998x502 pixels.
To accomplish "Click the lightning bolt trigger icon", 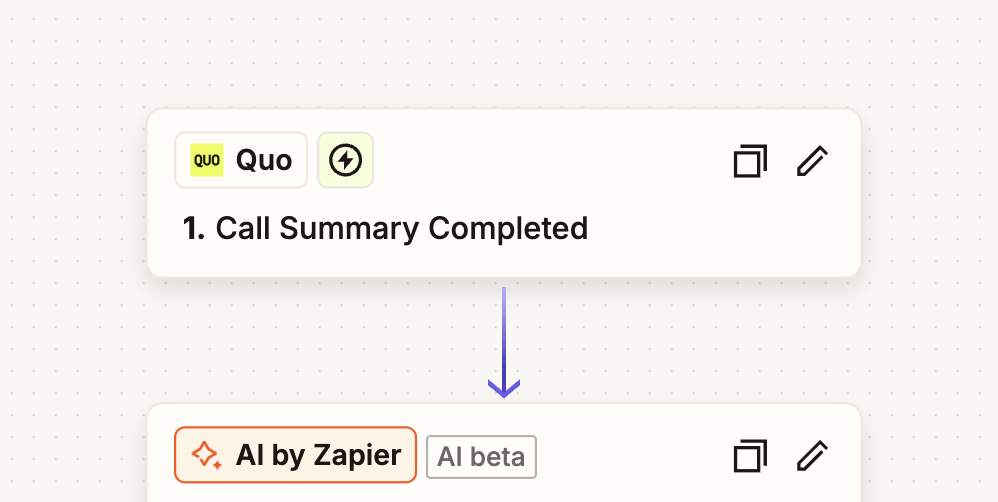I will [x=345, y=160].
